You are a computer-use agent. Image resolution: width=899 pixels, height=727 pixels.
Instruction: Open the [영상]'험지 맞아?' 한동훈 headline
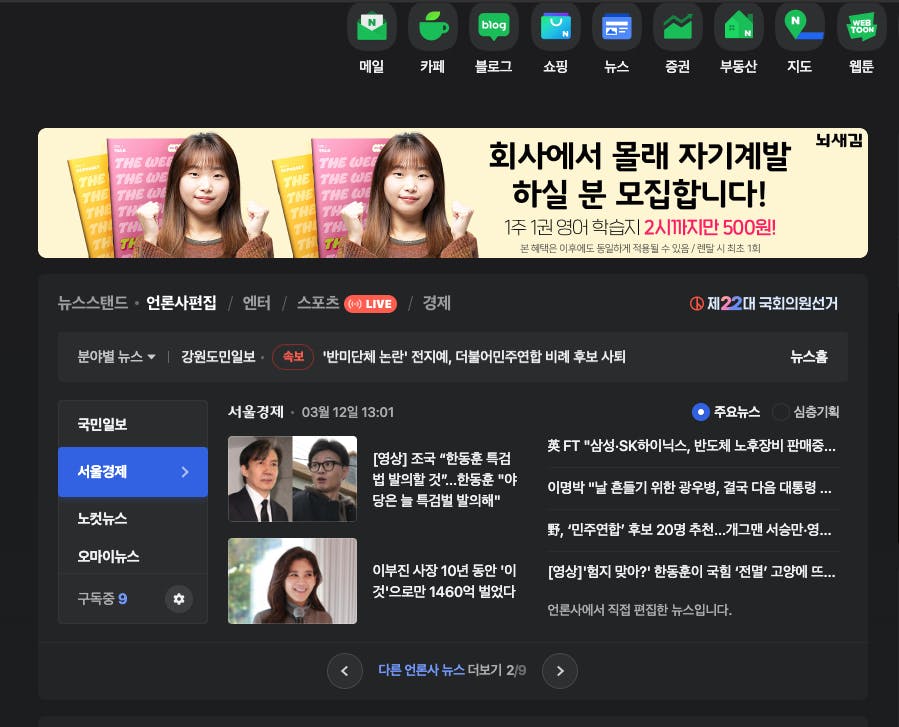[691, 572]
